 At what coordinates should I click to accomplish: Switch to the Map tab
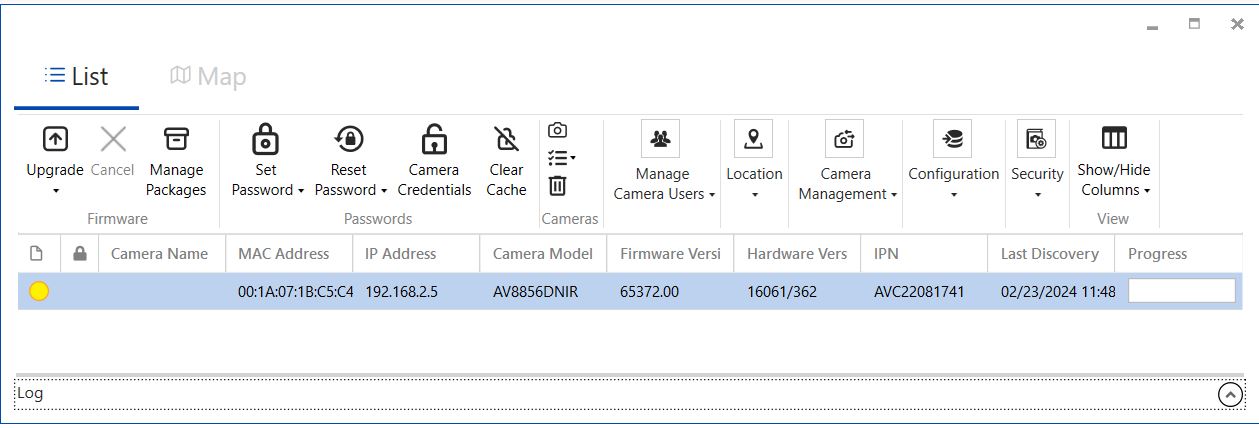pyautogui.click(x=208, y=77)
